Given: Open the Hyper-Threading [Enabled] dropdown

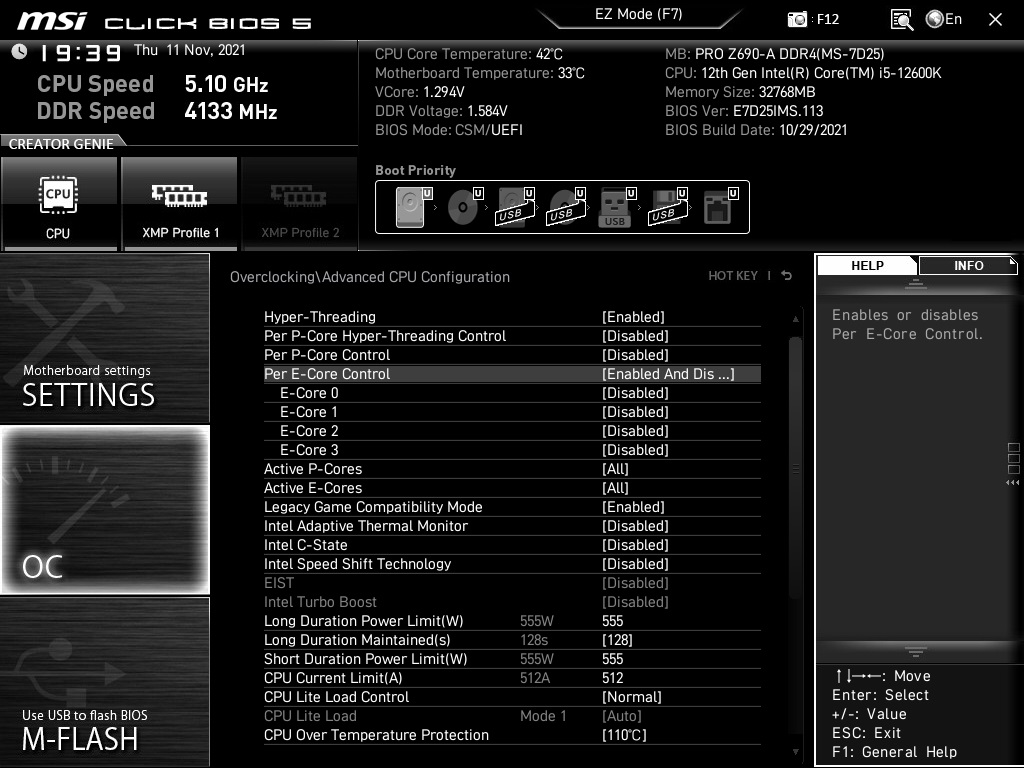Looking at the screenshot, I should pyautogui.click(x=633, y=317).
